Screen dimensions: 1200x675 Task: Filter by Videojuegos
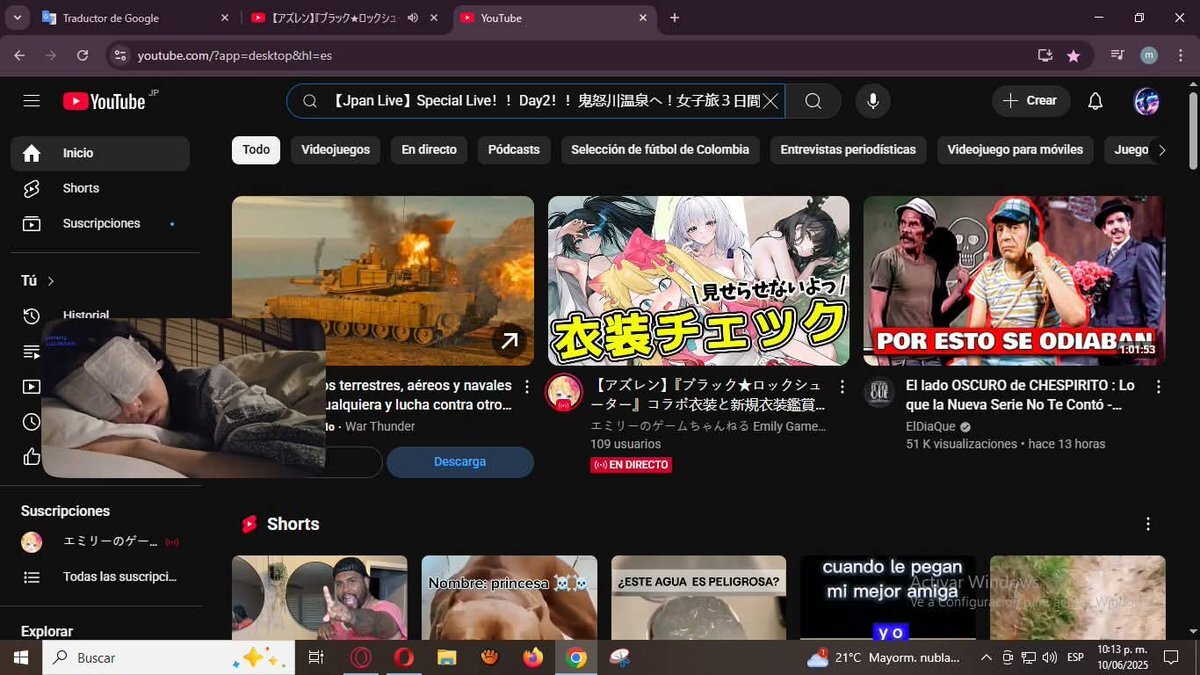click(x=336, y=150)
